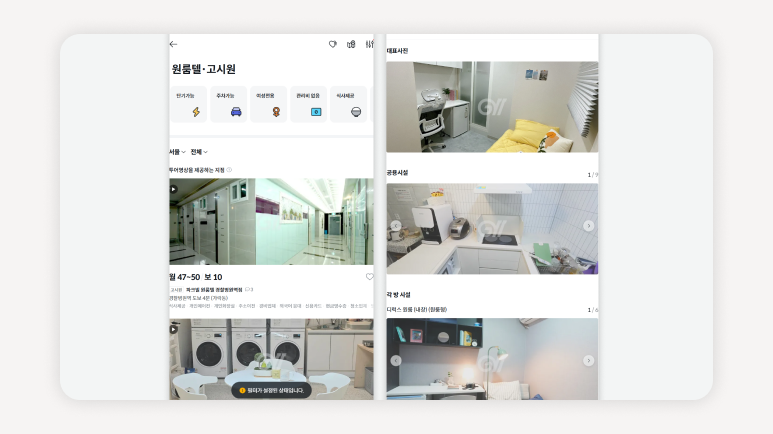This screenshot has height=434, width=773.
Task: Click the 디럭스 원룸 room type label
Action: [417, 310]
